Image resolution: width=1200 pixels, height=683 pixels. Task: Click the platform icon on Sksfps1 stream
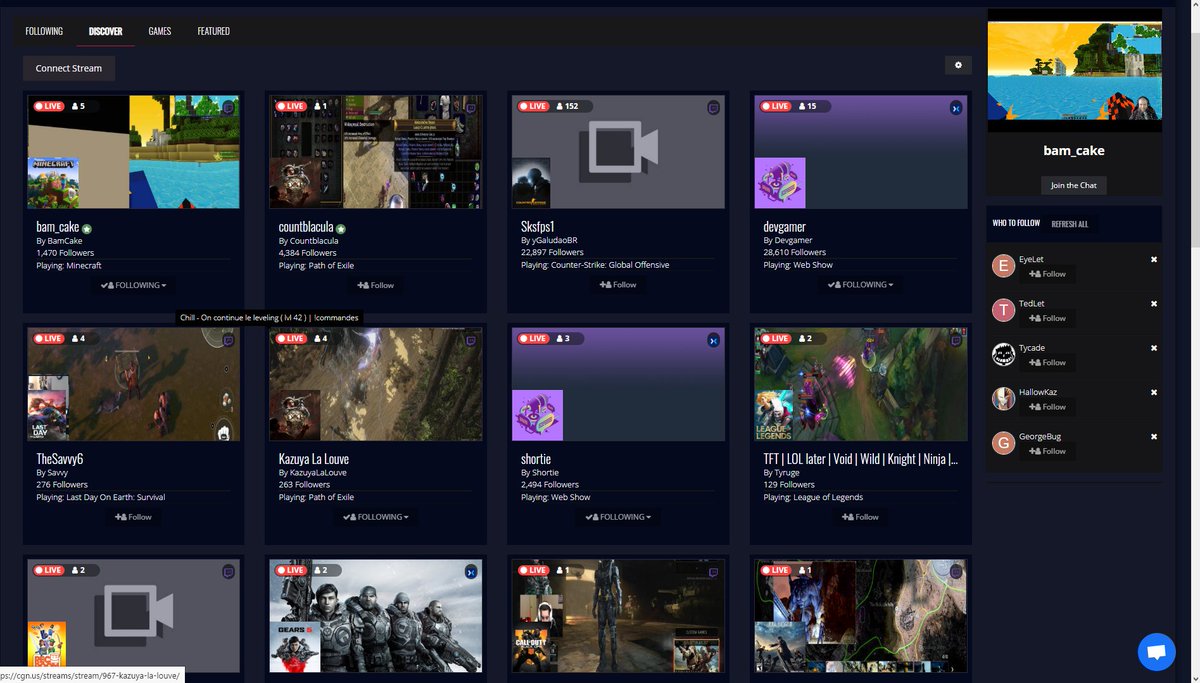tap(713, 107)
